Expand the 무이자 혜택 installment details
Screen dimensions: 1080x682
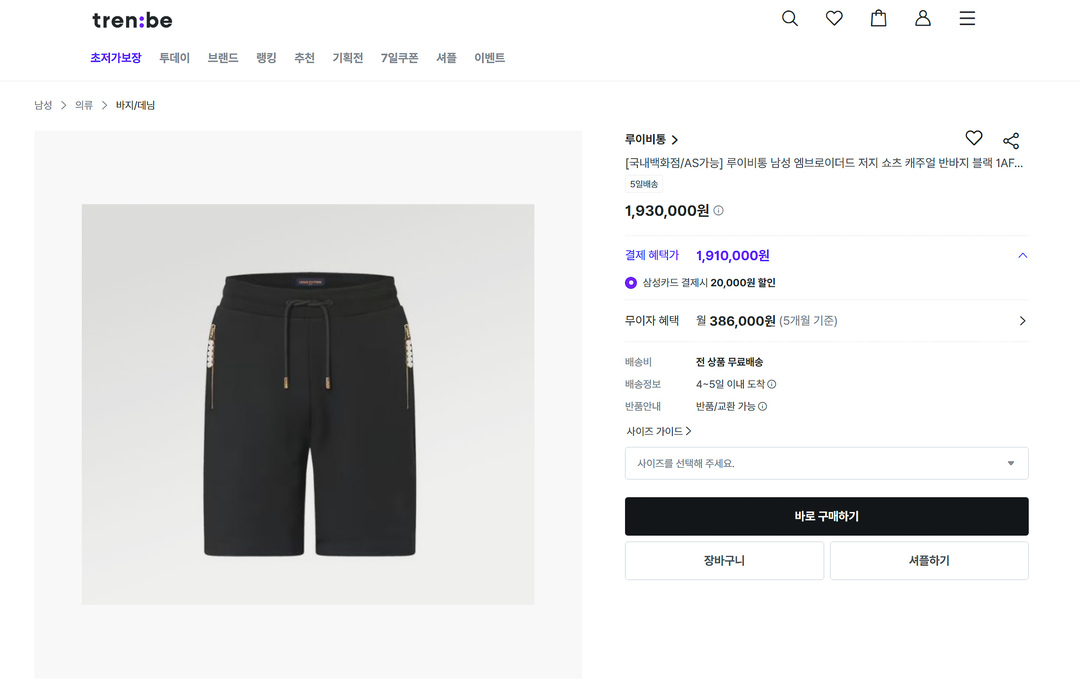pos(1022,321)
